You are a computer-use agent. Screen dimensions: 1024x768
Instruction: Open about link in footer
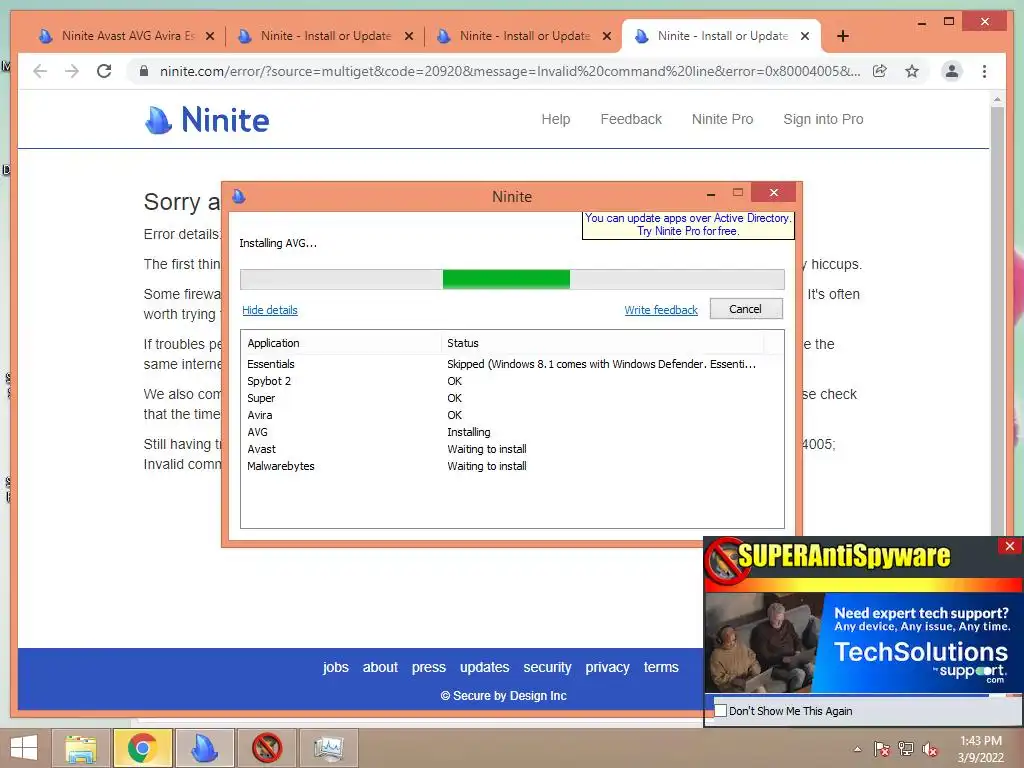tap(380, 667)
